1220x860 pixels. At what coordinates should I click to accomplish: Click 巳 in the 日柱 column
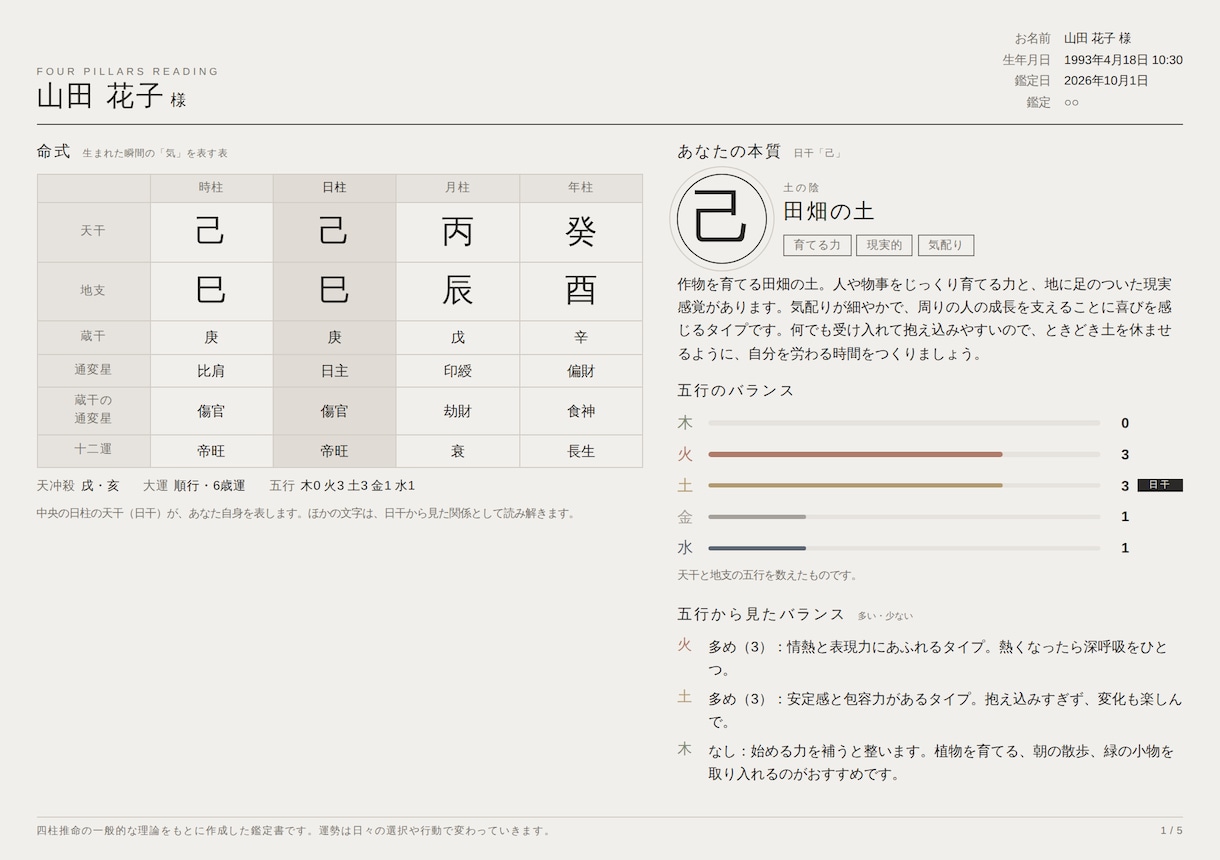334,291
